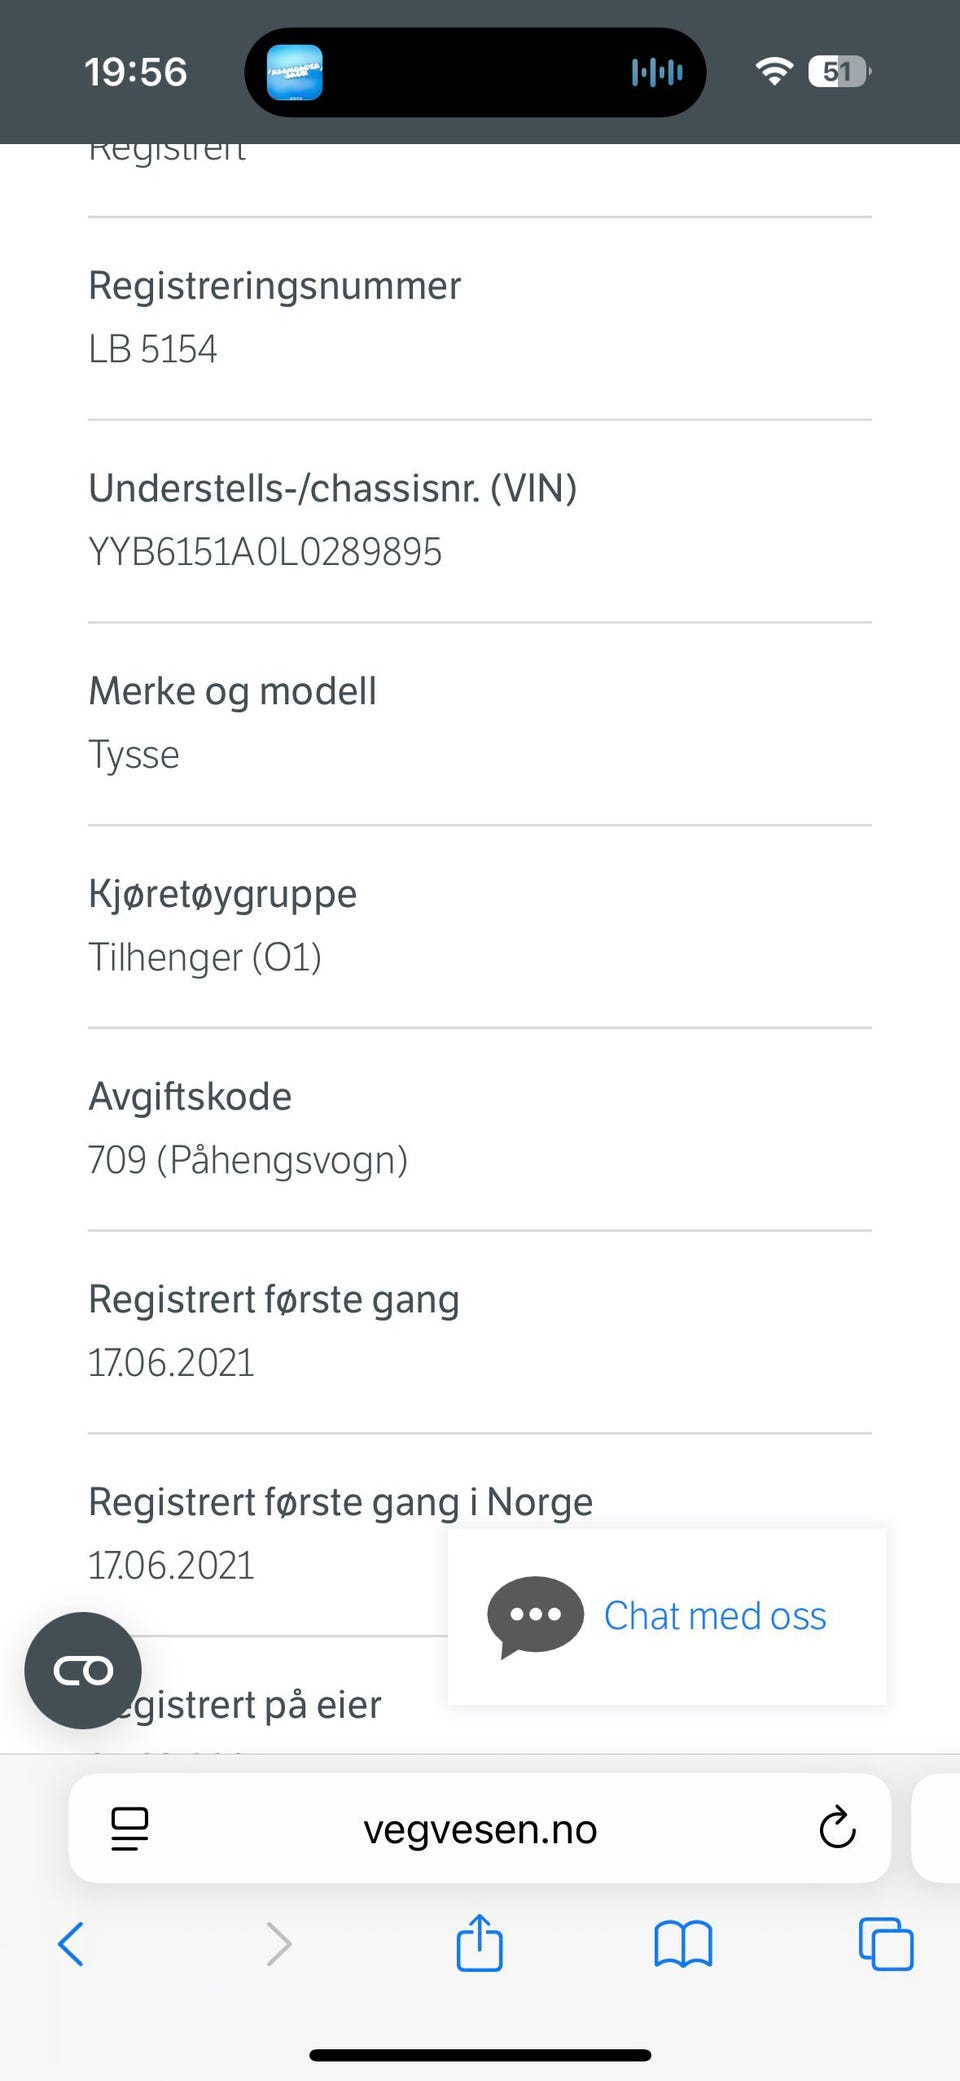Open the page reader menu icon
Screen dimensions: 960x2081
pos(130,1829)
